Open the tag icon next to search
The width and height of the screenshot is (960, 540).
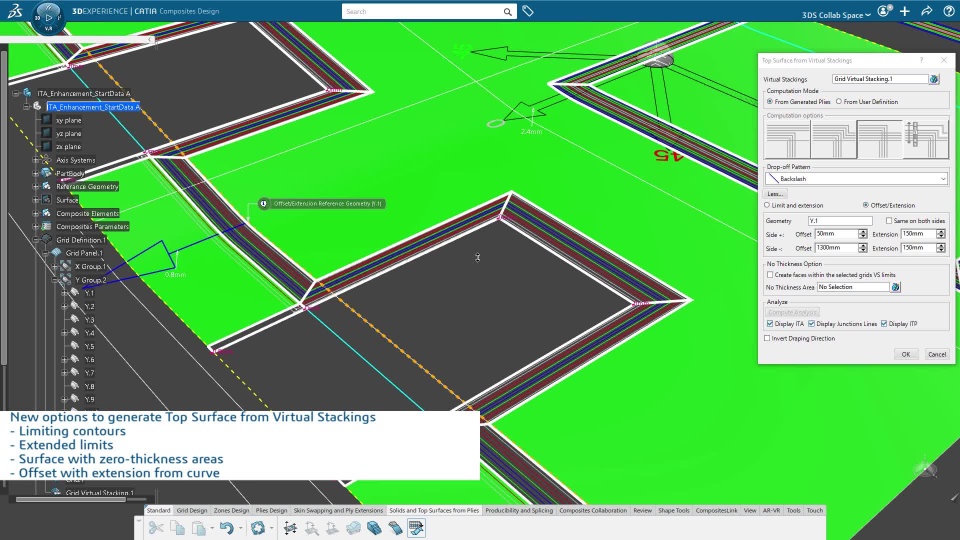pyautogui.click(x=528, y=11)
